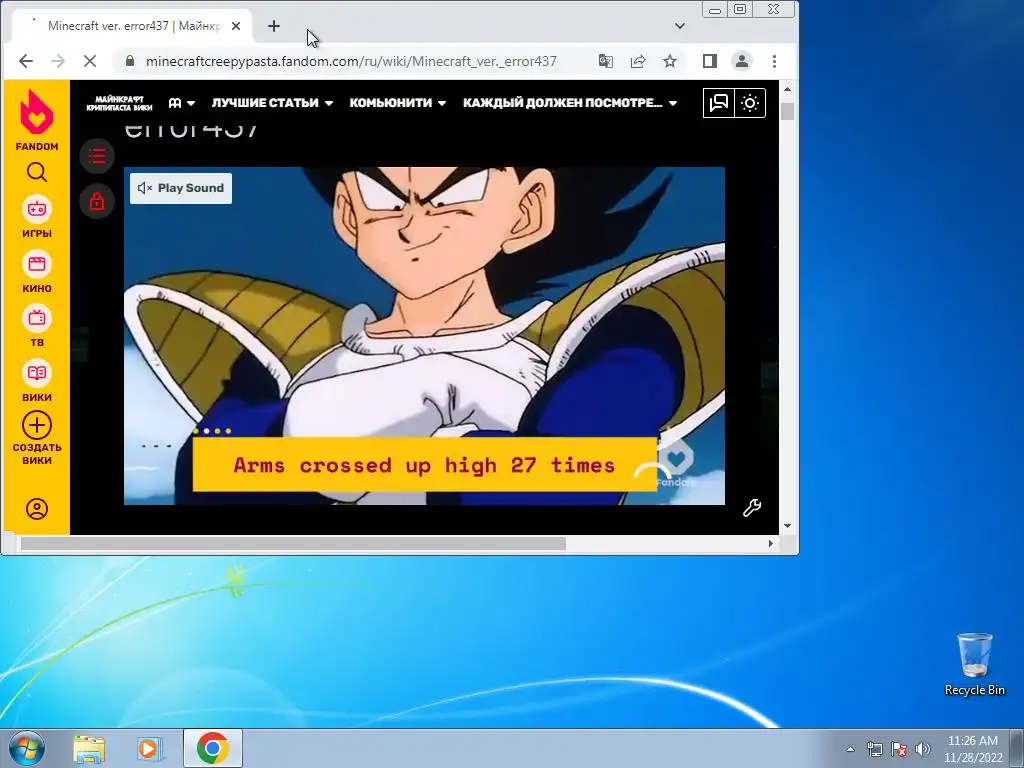Click the site lock security icon

click(130, 61)
